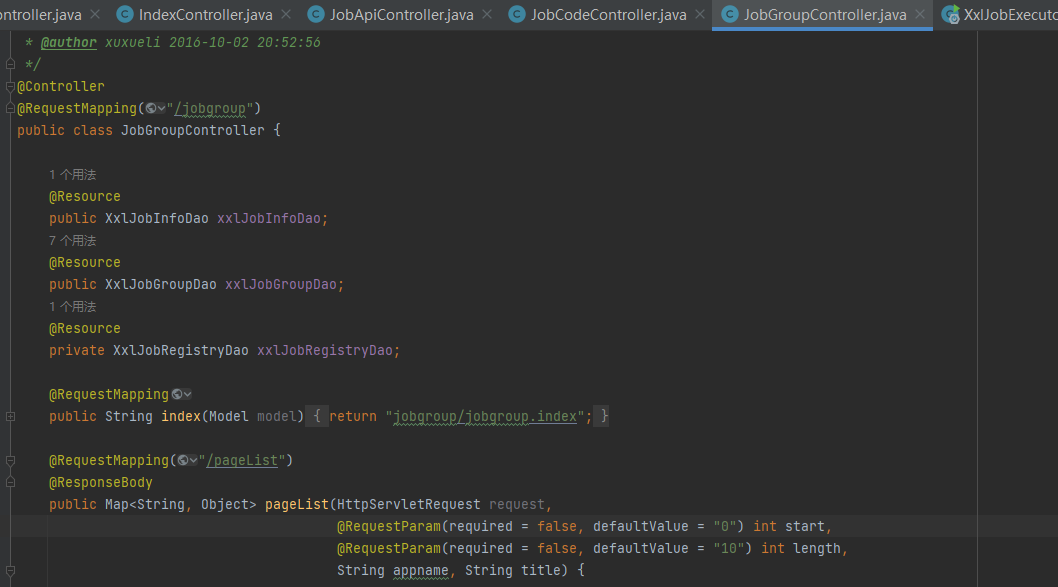
Task: Close the JobGroupController.java tab
Action: tap(922, 14)
